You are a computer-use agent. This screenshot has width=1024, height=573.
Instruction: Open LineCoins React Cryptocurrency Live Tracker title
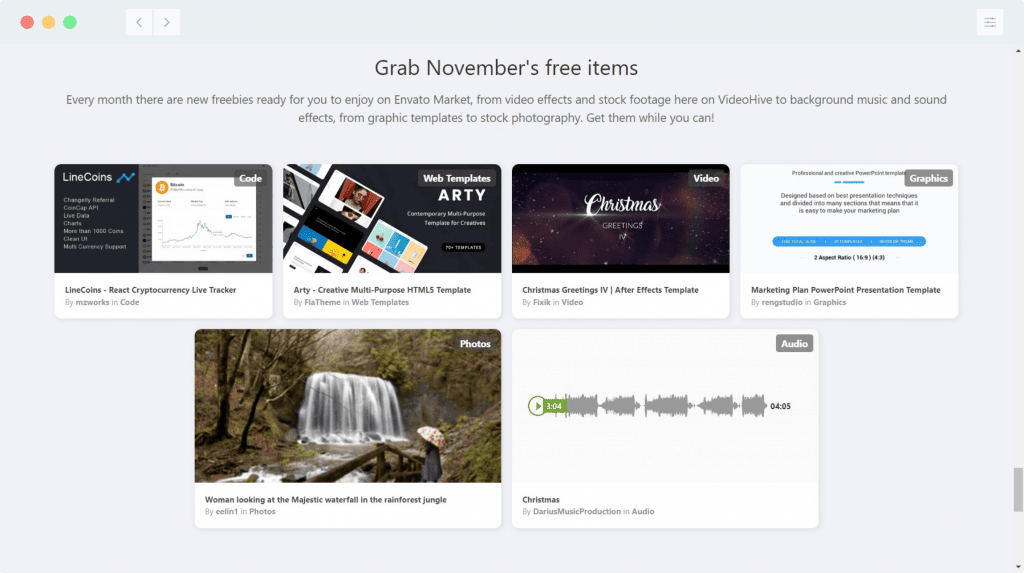pos(150,290)
